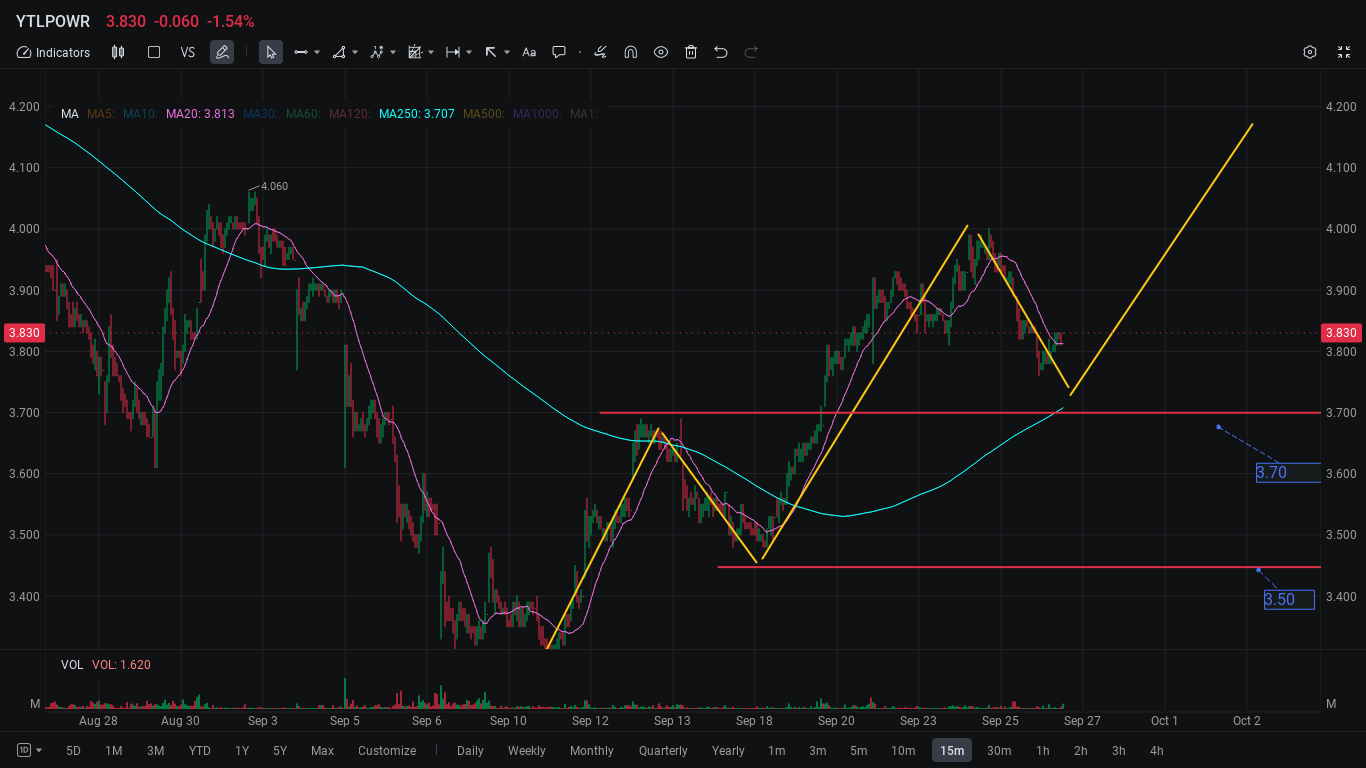
Task: Toggle the magnet snap mode
Action: pyautogui.click(x=631, y=52)
